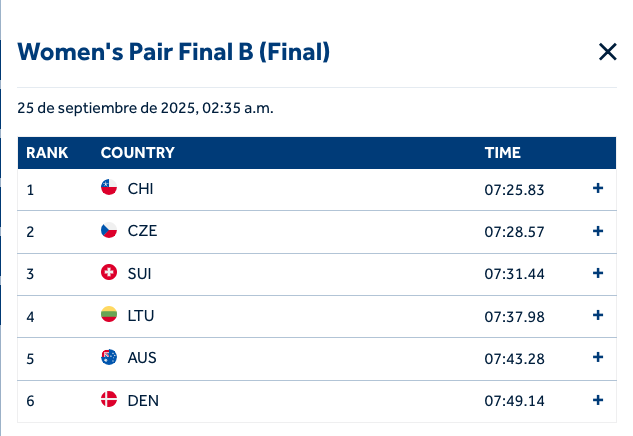Image resolution: width=633 pixels, height=436 pixels.
Task: Click the Switzerland flag icon
Action: [x=110, y=273]
